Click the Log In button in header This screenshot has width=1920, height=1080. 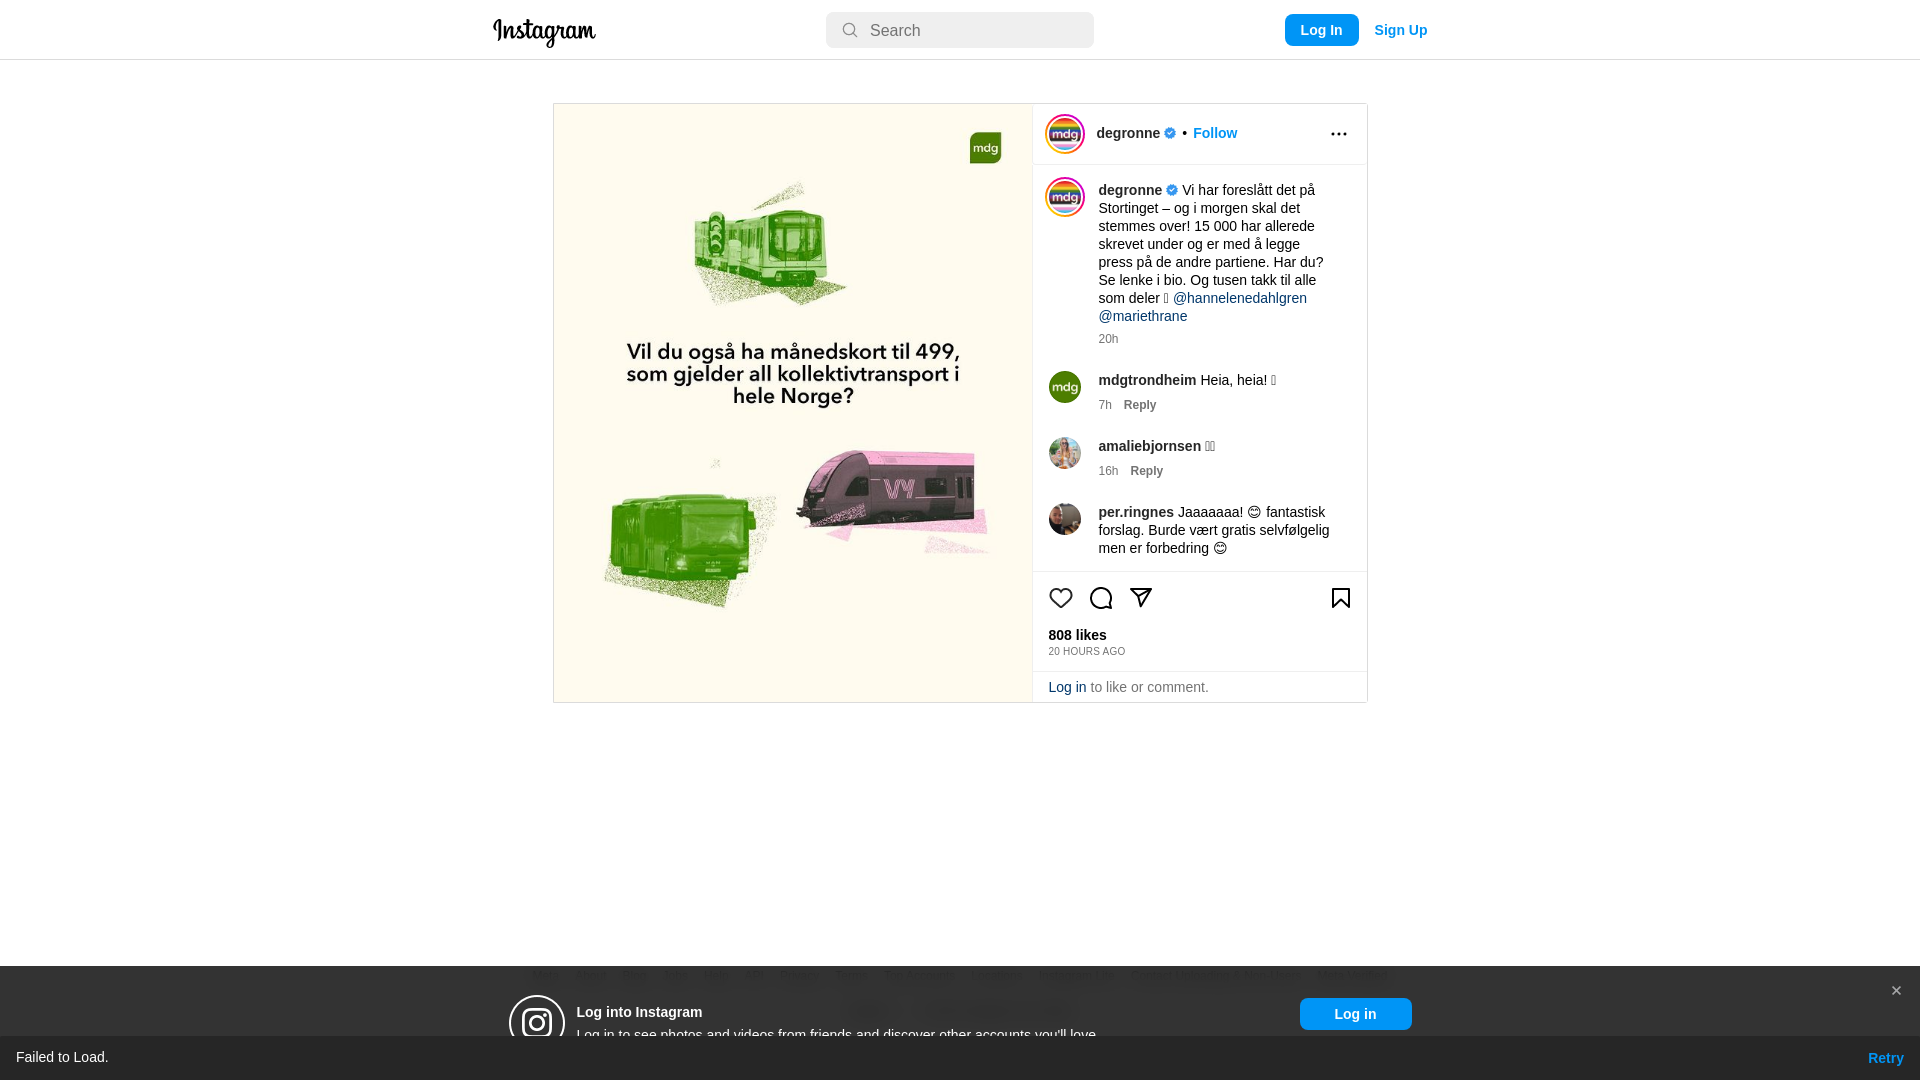[1322, 30]
